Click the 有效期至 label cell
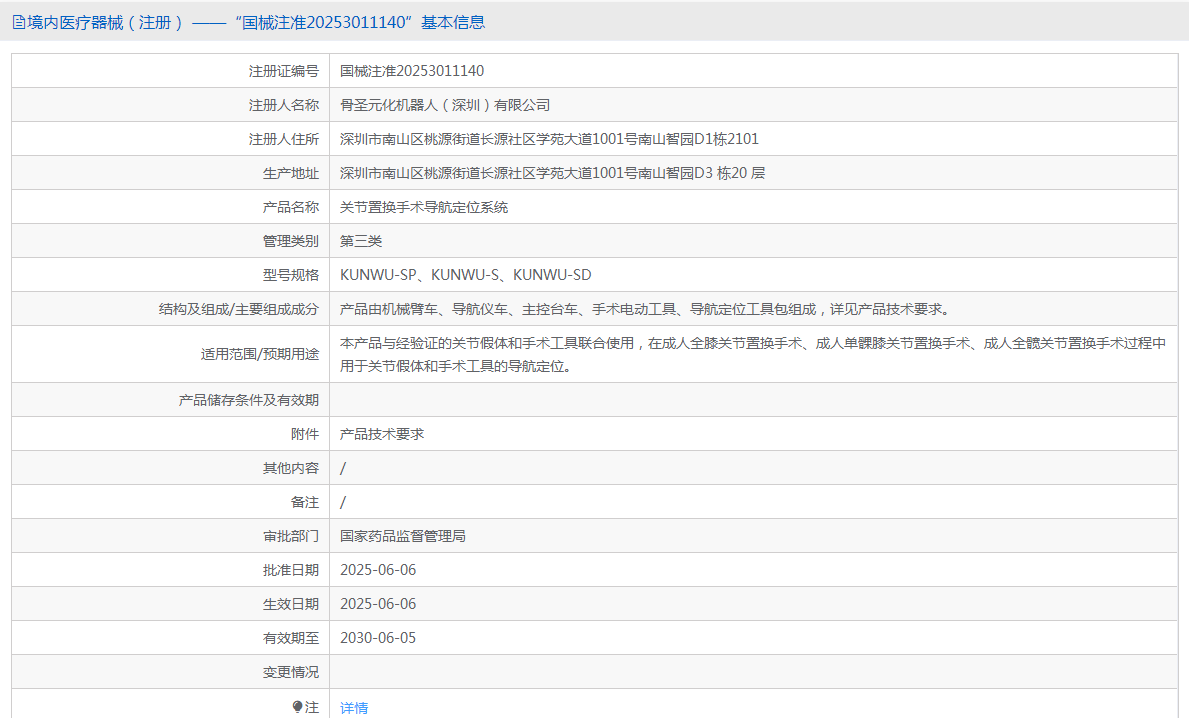This screenshot has width=1189, height=718. coord(171,638)
